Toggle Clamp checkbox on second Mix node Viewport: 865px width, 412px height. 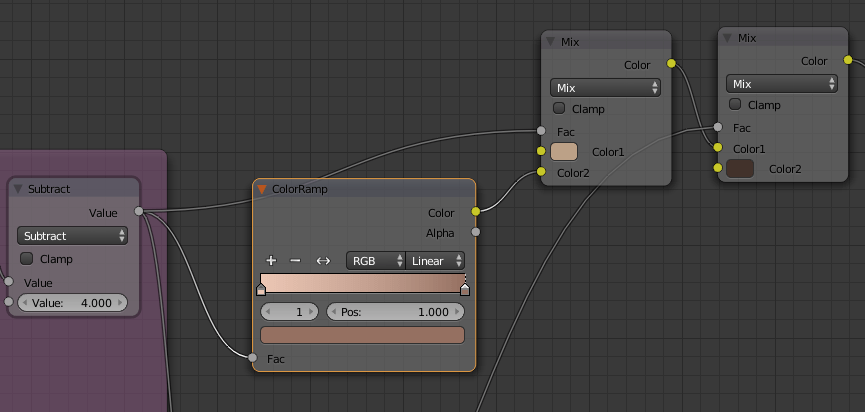(x=735, y=104)
